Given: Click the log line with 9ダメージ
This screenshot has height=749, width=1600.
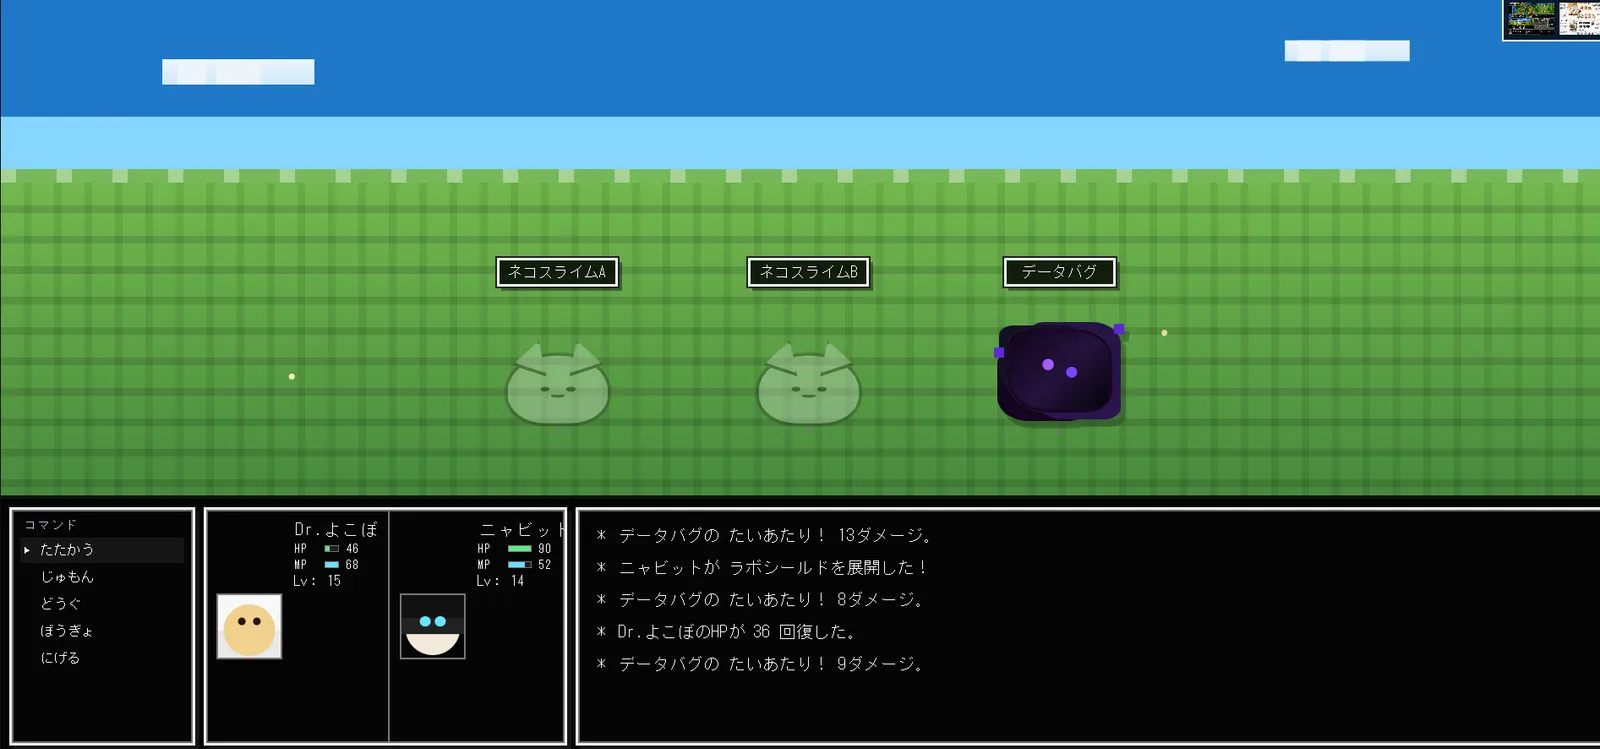Looking at the screenshot, I should tap(760, 664).
